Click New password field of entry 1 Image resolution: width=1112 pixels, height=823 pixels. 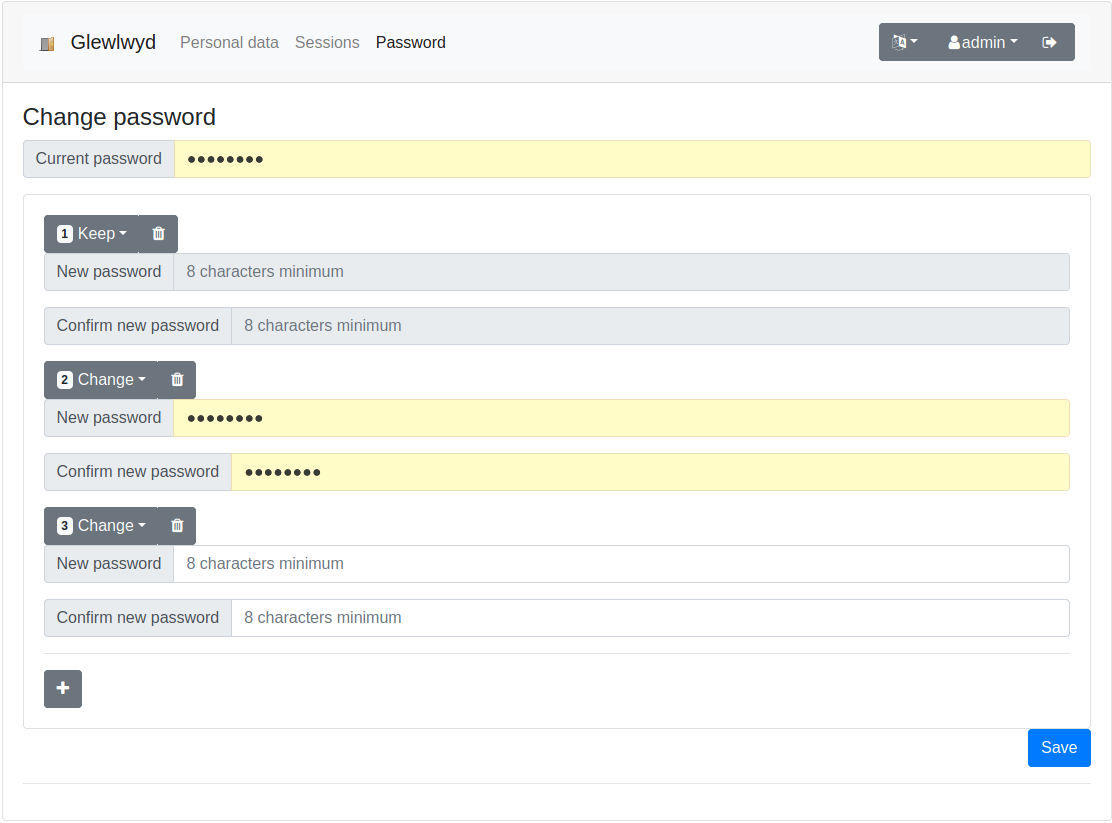click(x=621, y=272)
